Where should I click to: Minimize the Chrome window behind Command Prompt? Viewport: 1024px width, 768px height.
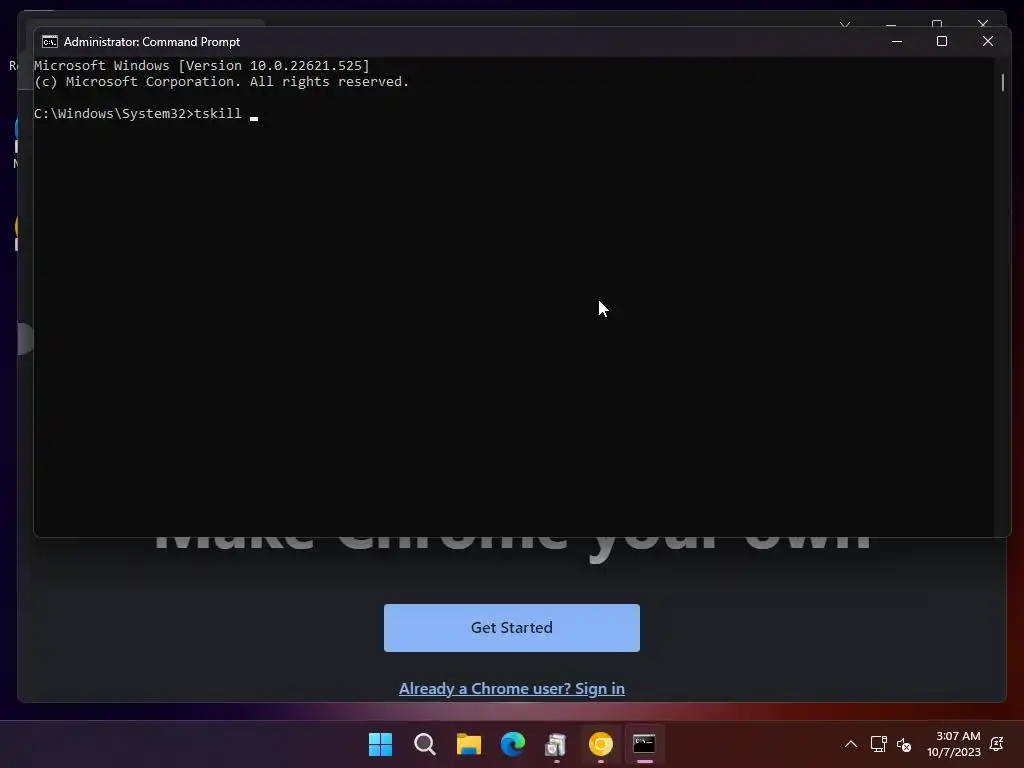click(891, 24)
